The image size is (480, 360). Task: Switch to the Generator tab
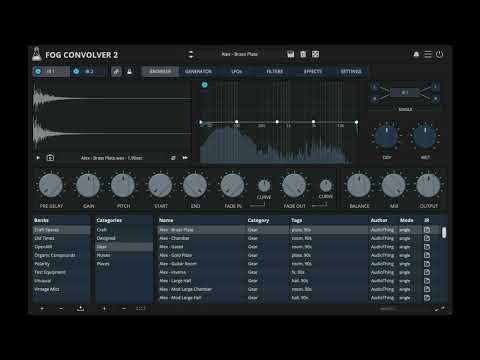[198, 71]
